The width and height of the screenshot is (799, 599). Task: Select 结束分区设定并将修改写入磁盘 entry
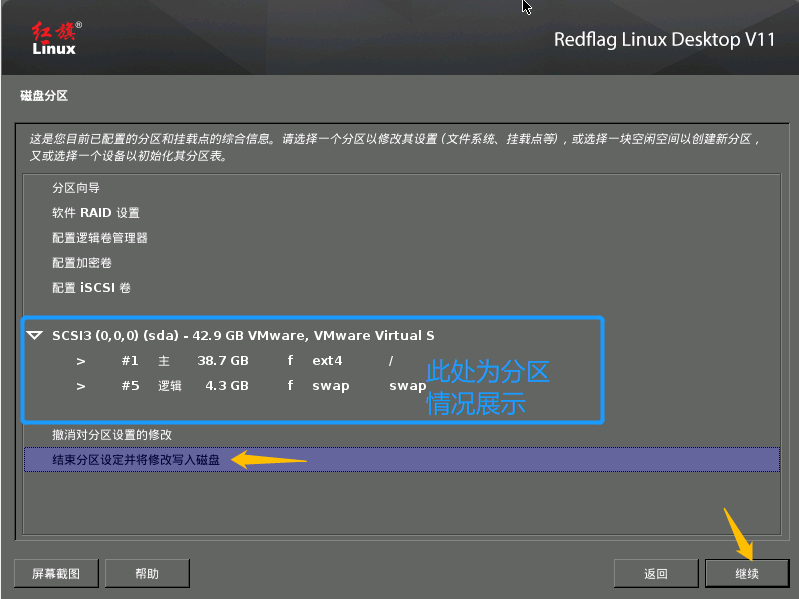tap(402, 459)
